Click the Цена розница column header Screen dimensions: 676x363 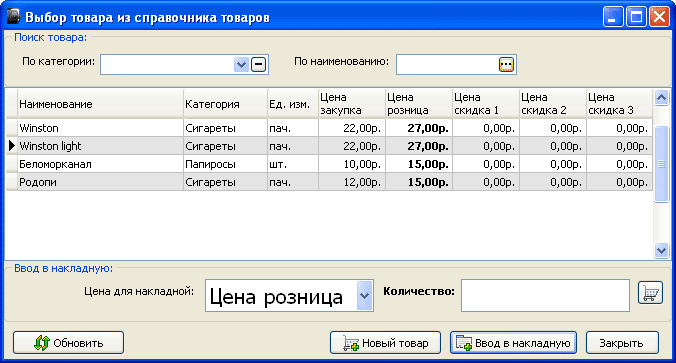click(419, 104)
